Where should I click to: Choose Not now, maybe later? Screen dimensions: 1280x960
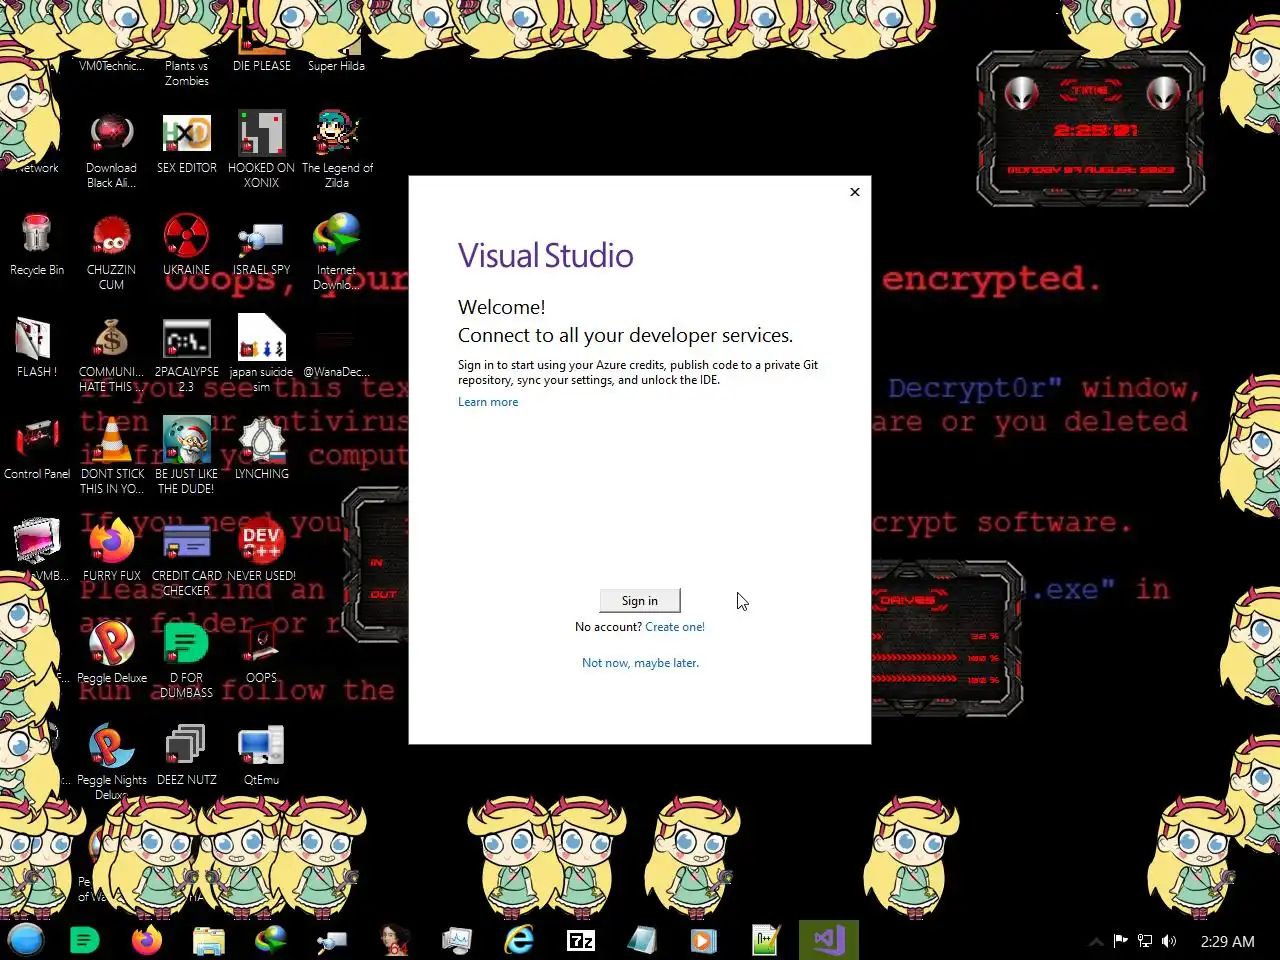click(x=640, y=663)
